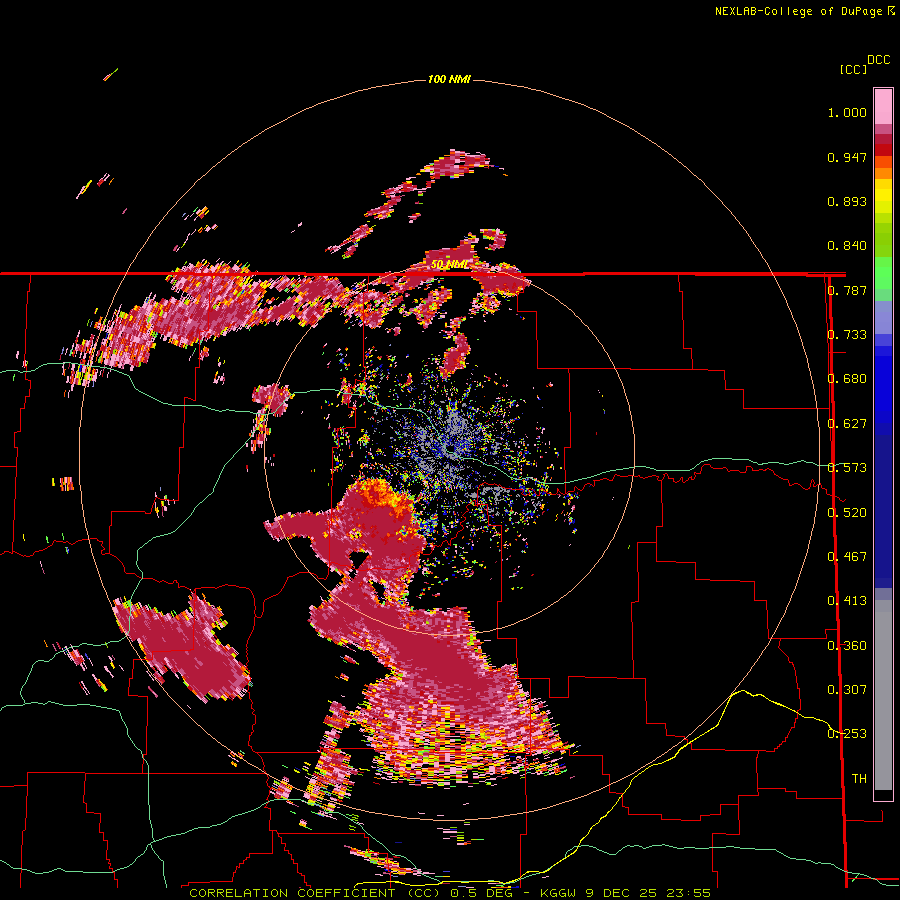Pick the bright green color bar segment

(883, 273)
